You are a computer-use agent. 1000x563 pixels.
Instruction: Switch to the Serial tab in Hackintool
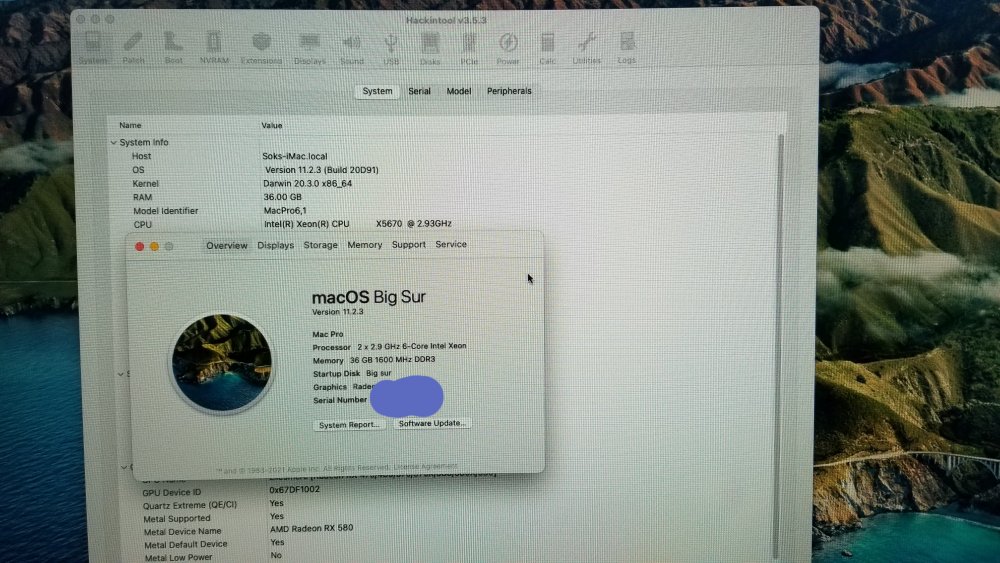point(419,91)
